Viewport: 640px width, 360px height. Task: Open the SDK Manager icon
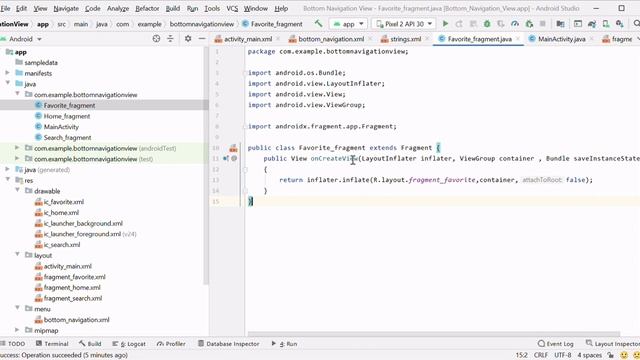620,24
